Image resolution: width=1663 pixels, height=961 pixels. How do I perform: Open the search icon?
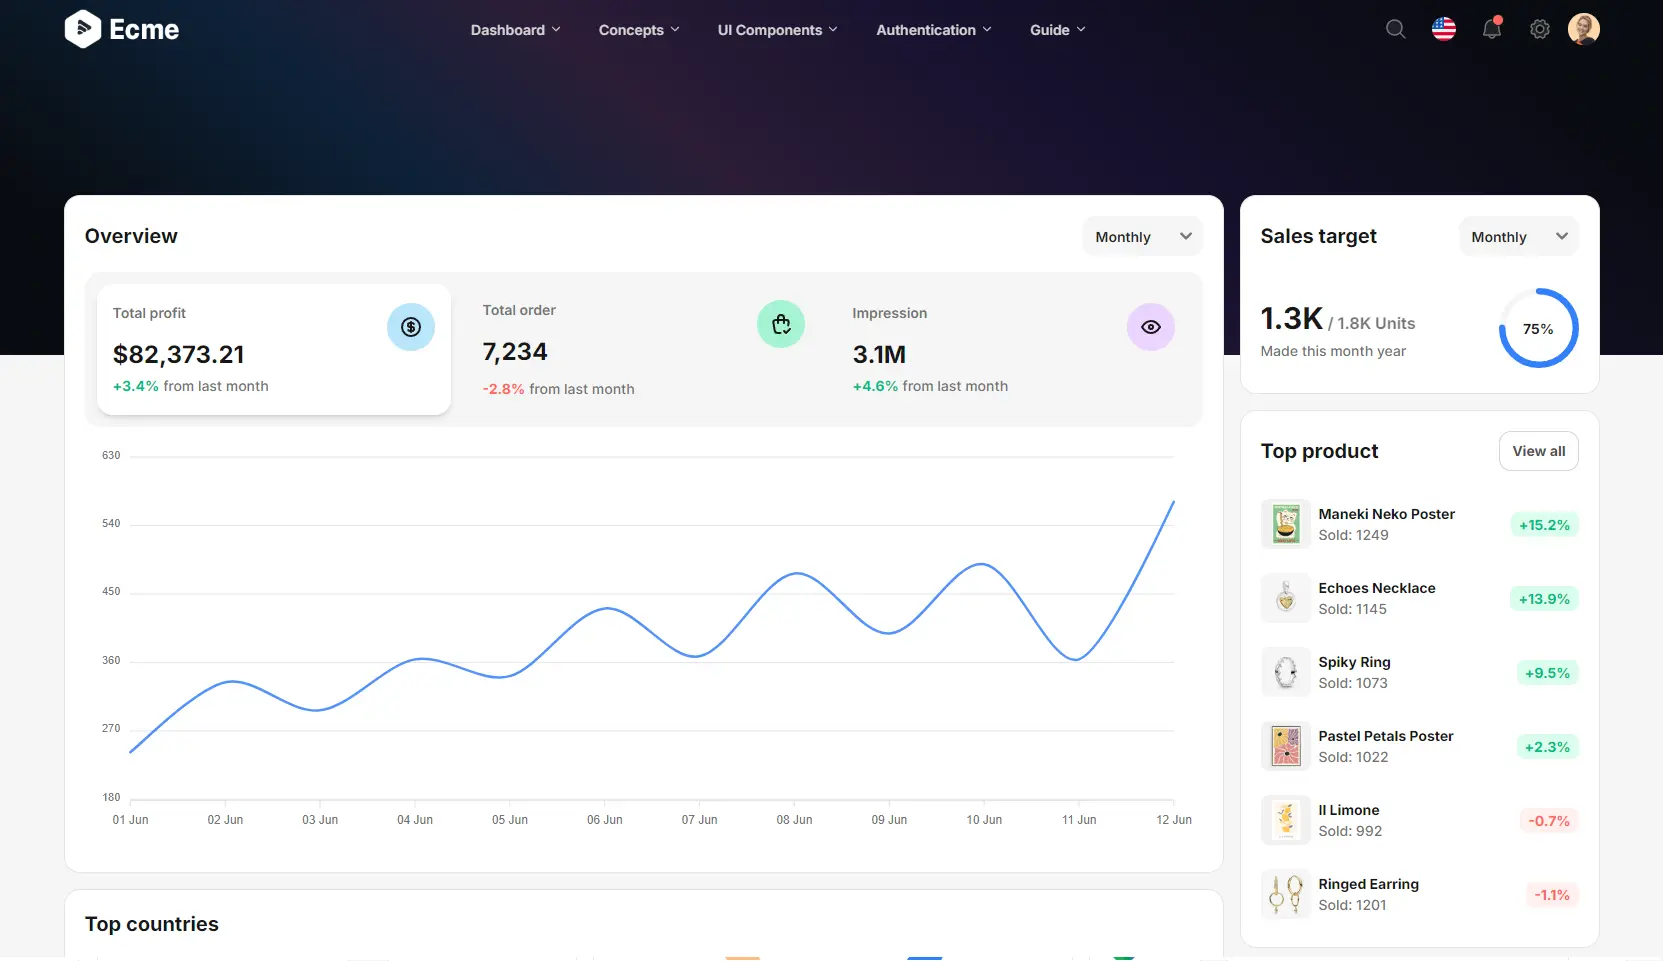[1395, 29]
